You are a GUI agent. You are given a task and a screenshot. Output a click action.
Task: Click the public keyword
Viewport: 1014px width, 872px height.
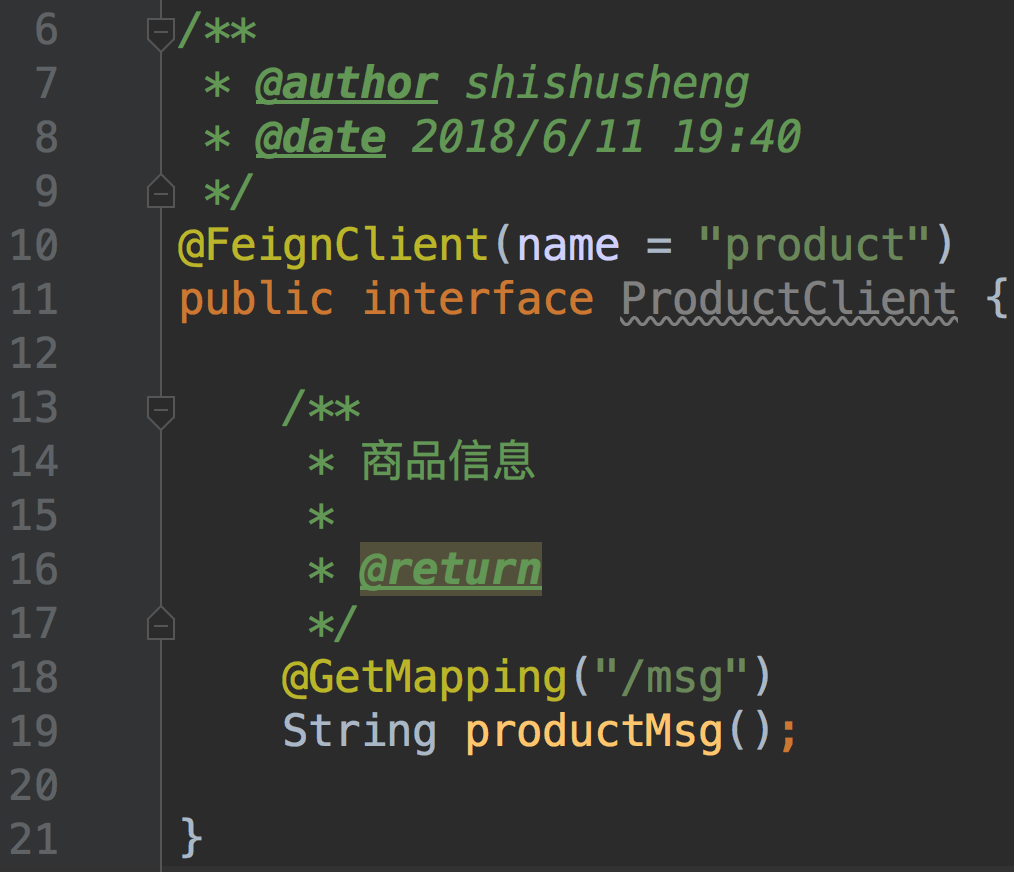[256, 299]
